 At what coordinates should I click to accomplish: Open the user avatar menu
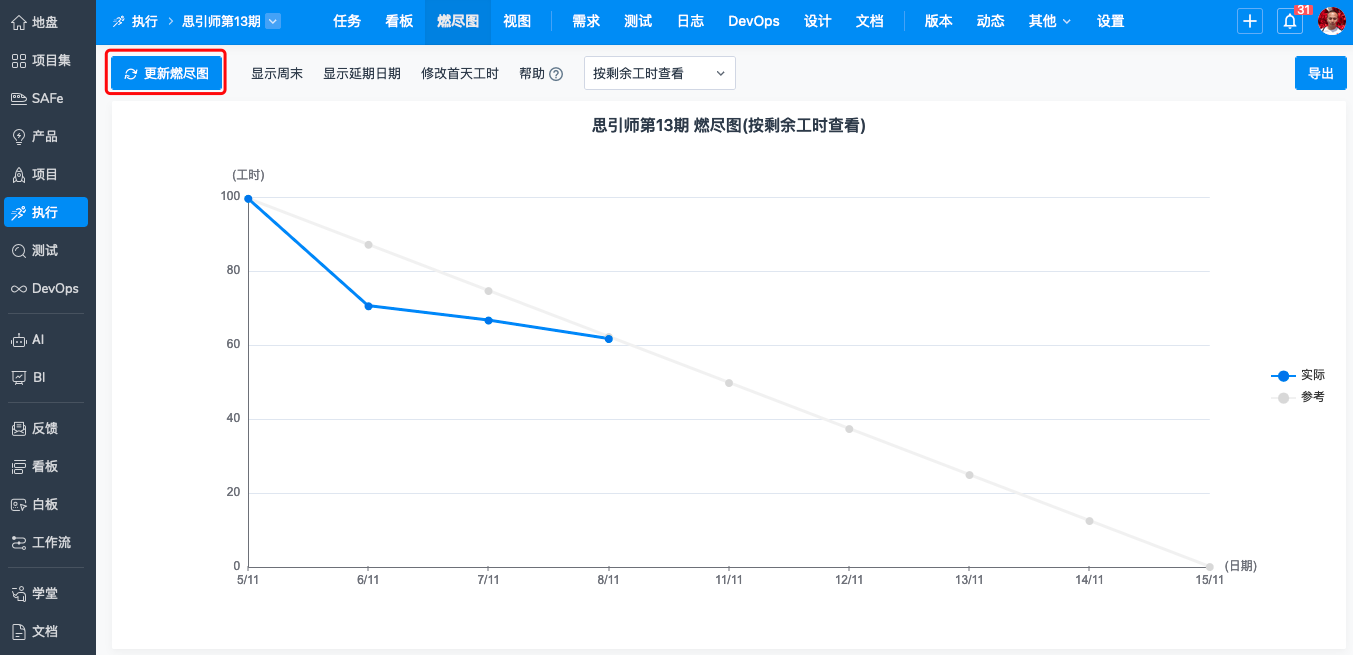pyautogui.click(x=1331, y=21)
